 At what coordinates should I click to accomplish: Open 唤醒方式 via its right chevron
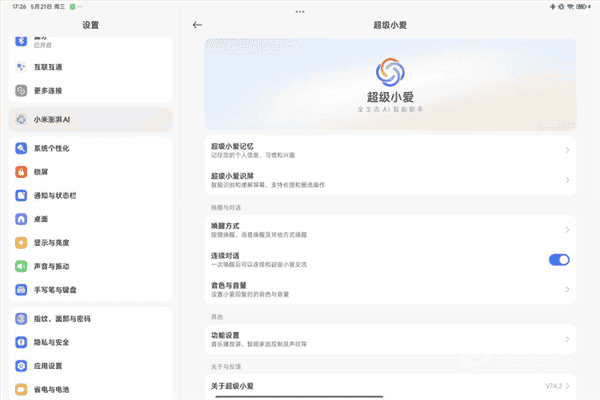pos(567,230)
